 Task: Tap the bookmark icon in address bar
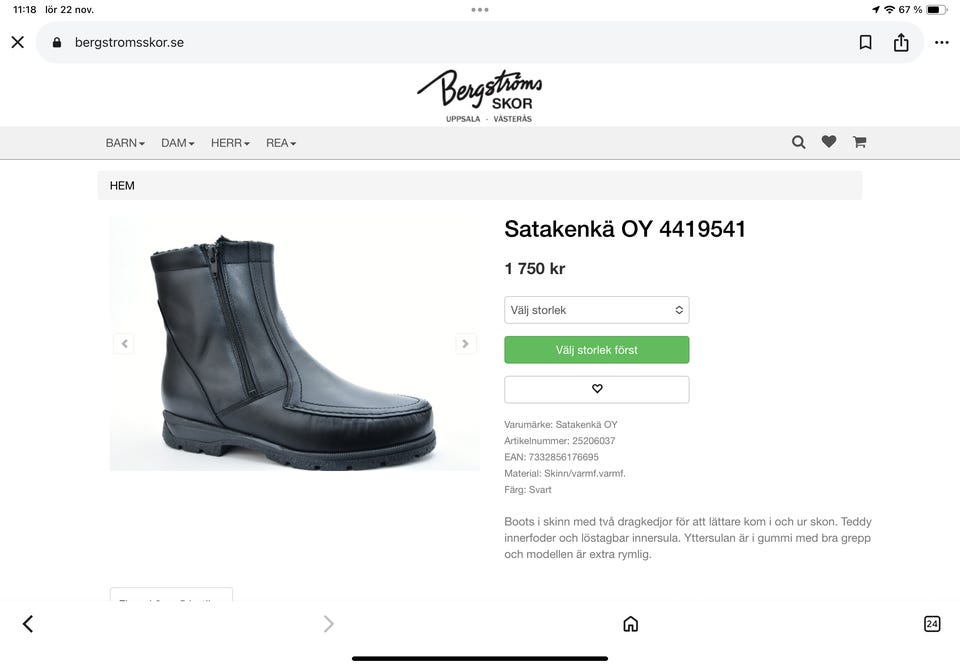866,42
